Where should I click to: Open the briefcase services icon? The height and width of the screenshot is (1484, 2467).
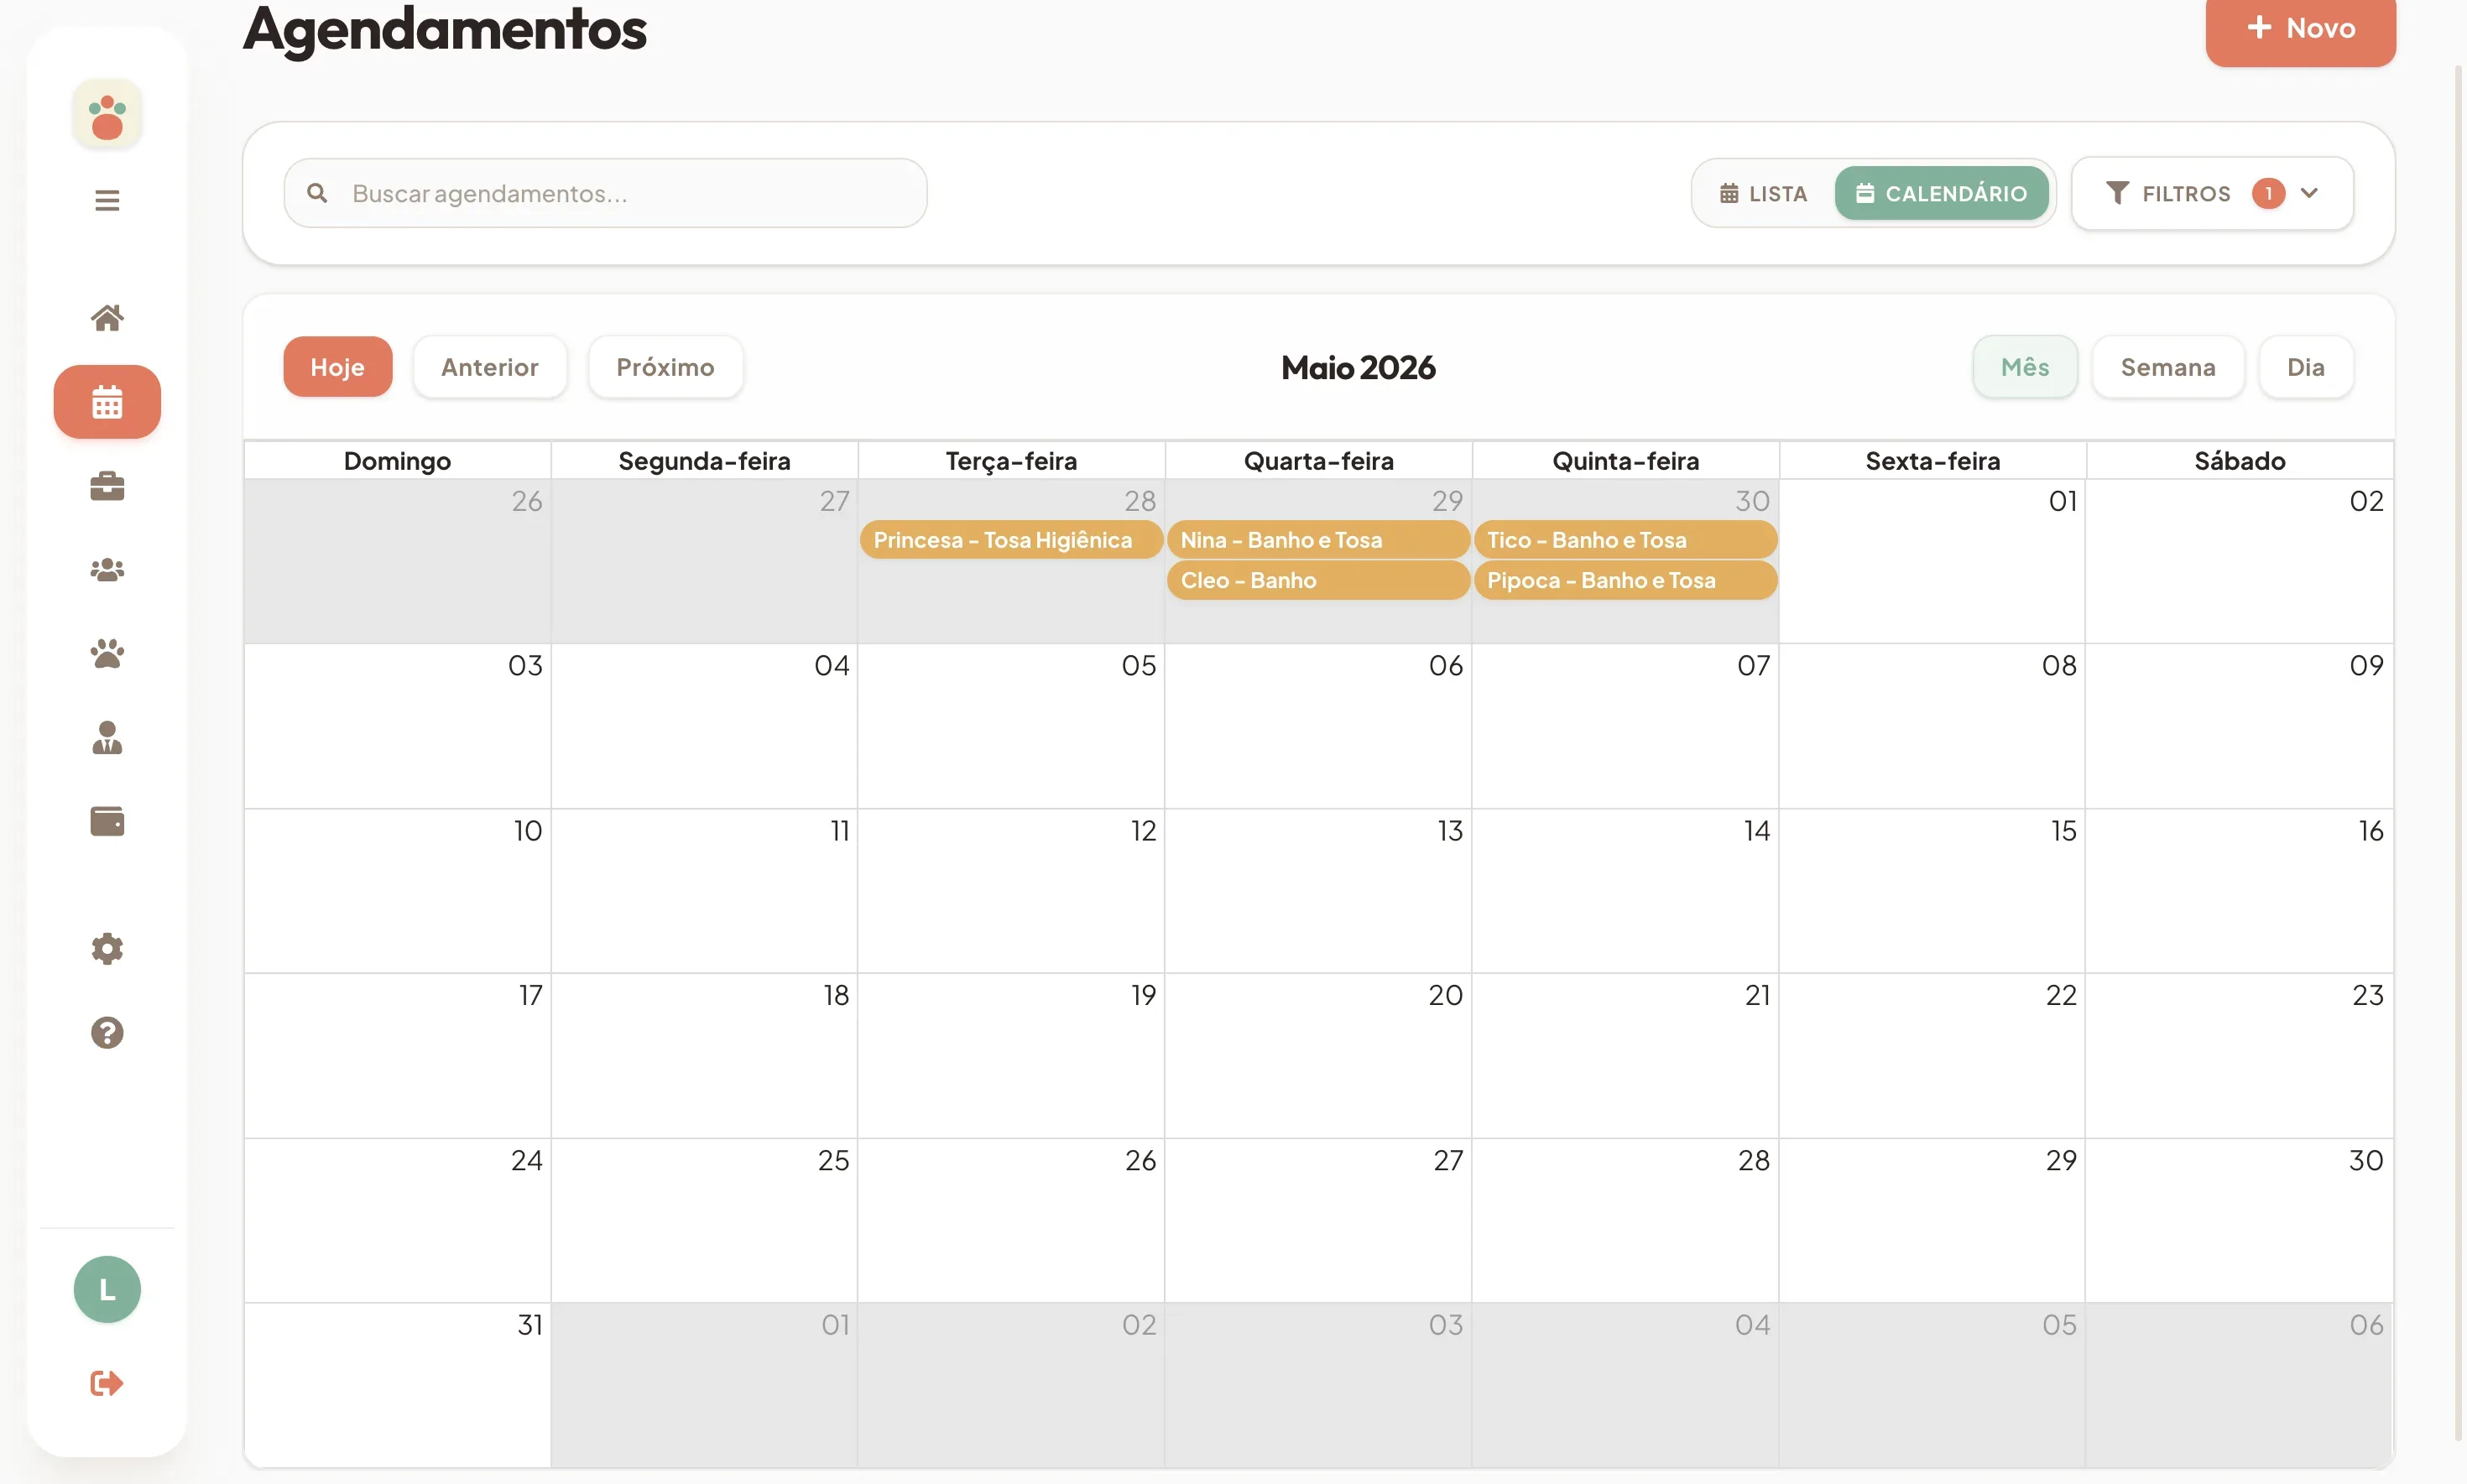[107, 486]
